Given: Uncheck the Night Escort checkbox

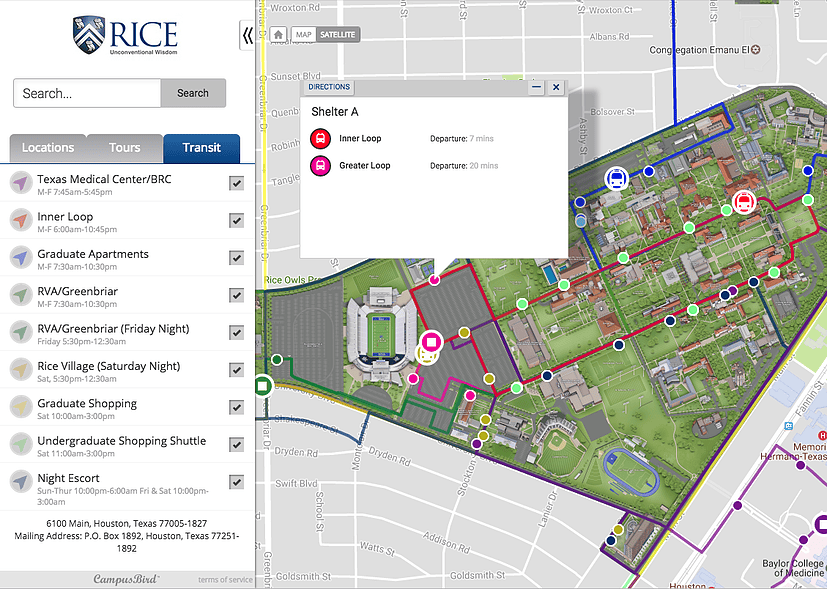Looking at the screenshot, I should tap(236, 482).
